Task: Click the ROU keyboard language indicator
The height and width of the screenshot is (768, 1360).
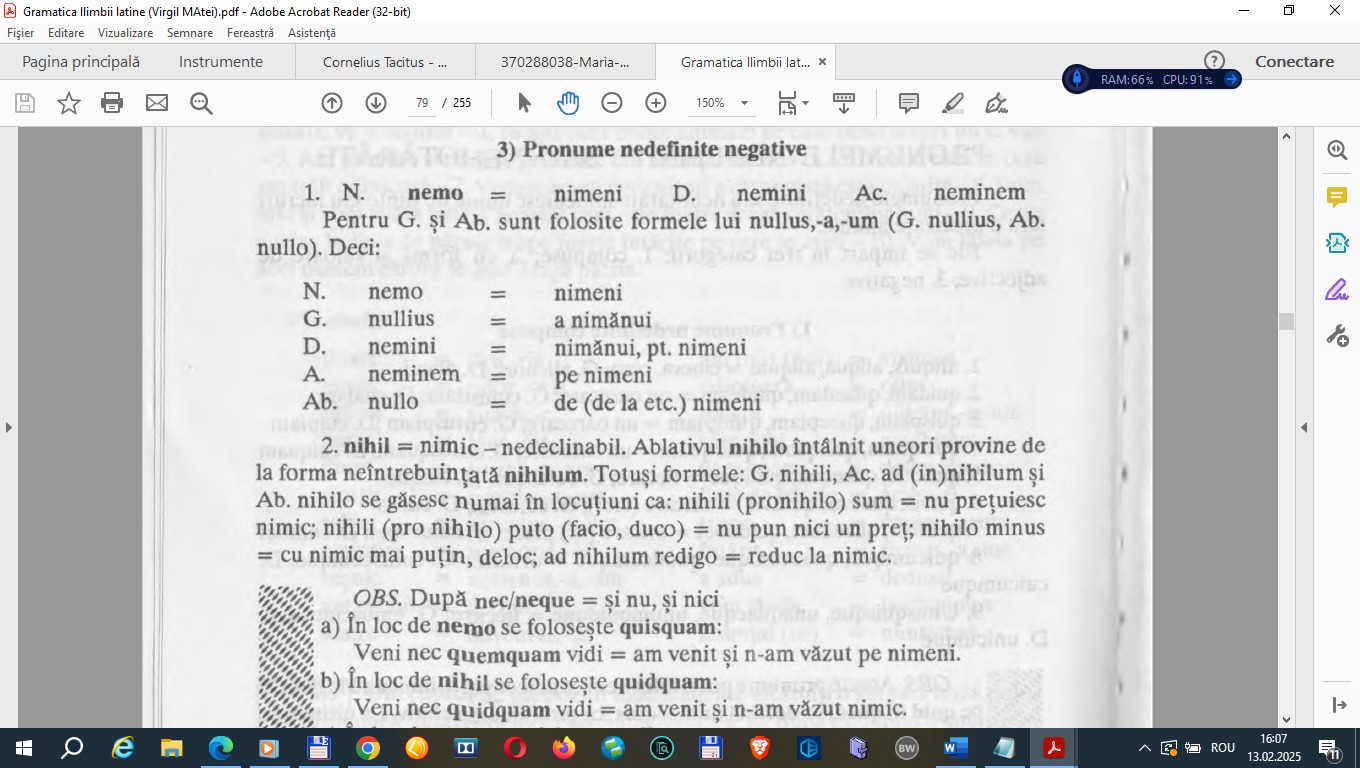Action: coord(1223,748)
